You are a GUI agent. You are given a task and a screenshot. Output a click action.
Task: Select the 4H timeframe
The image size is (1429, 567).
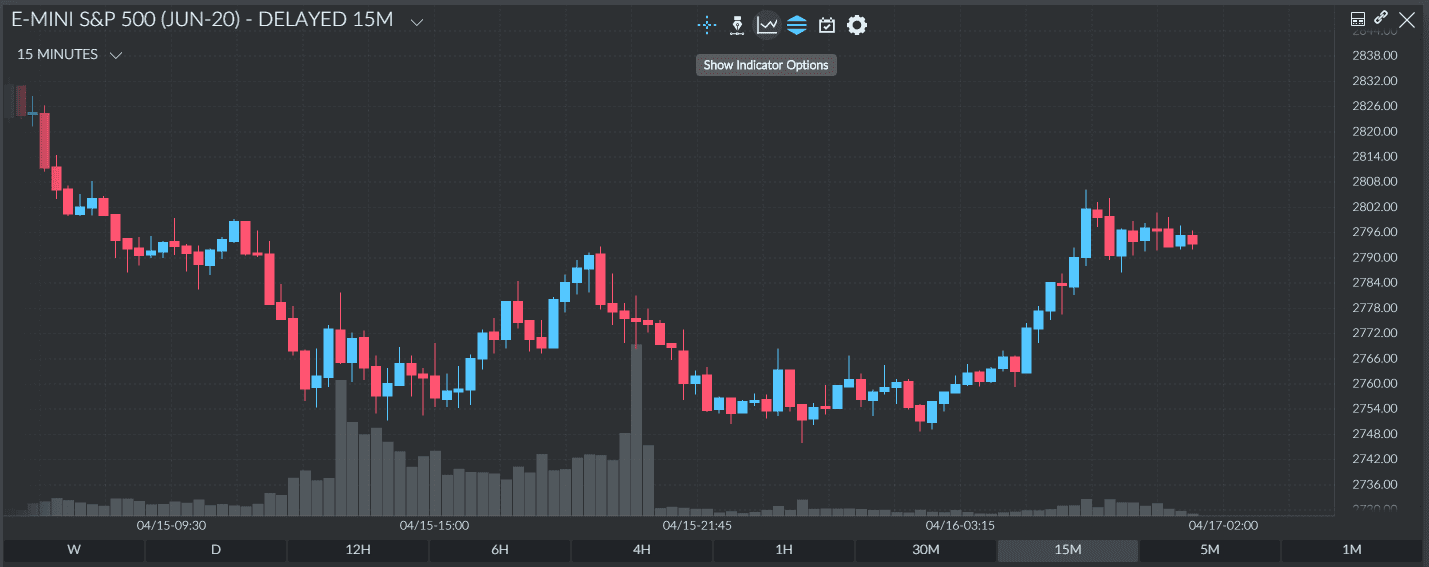(x=642, y=550)
